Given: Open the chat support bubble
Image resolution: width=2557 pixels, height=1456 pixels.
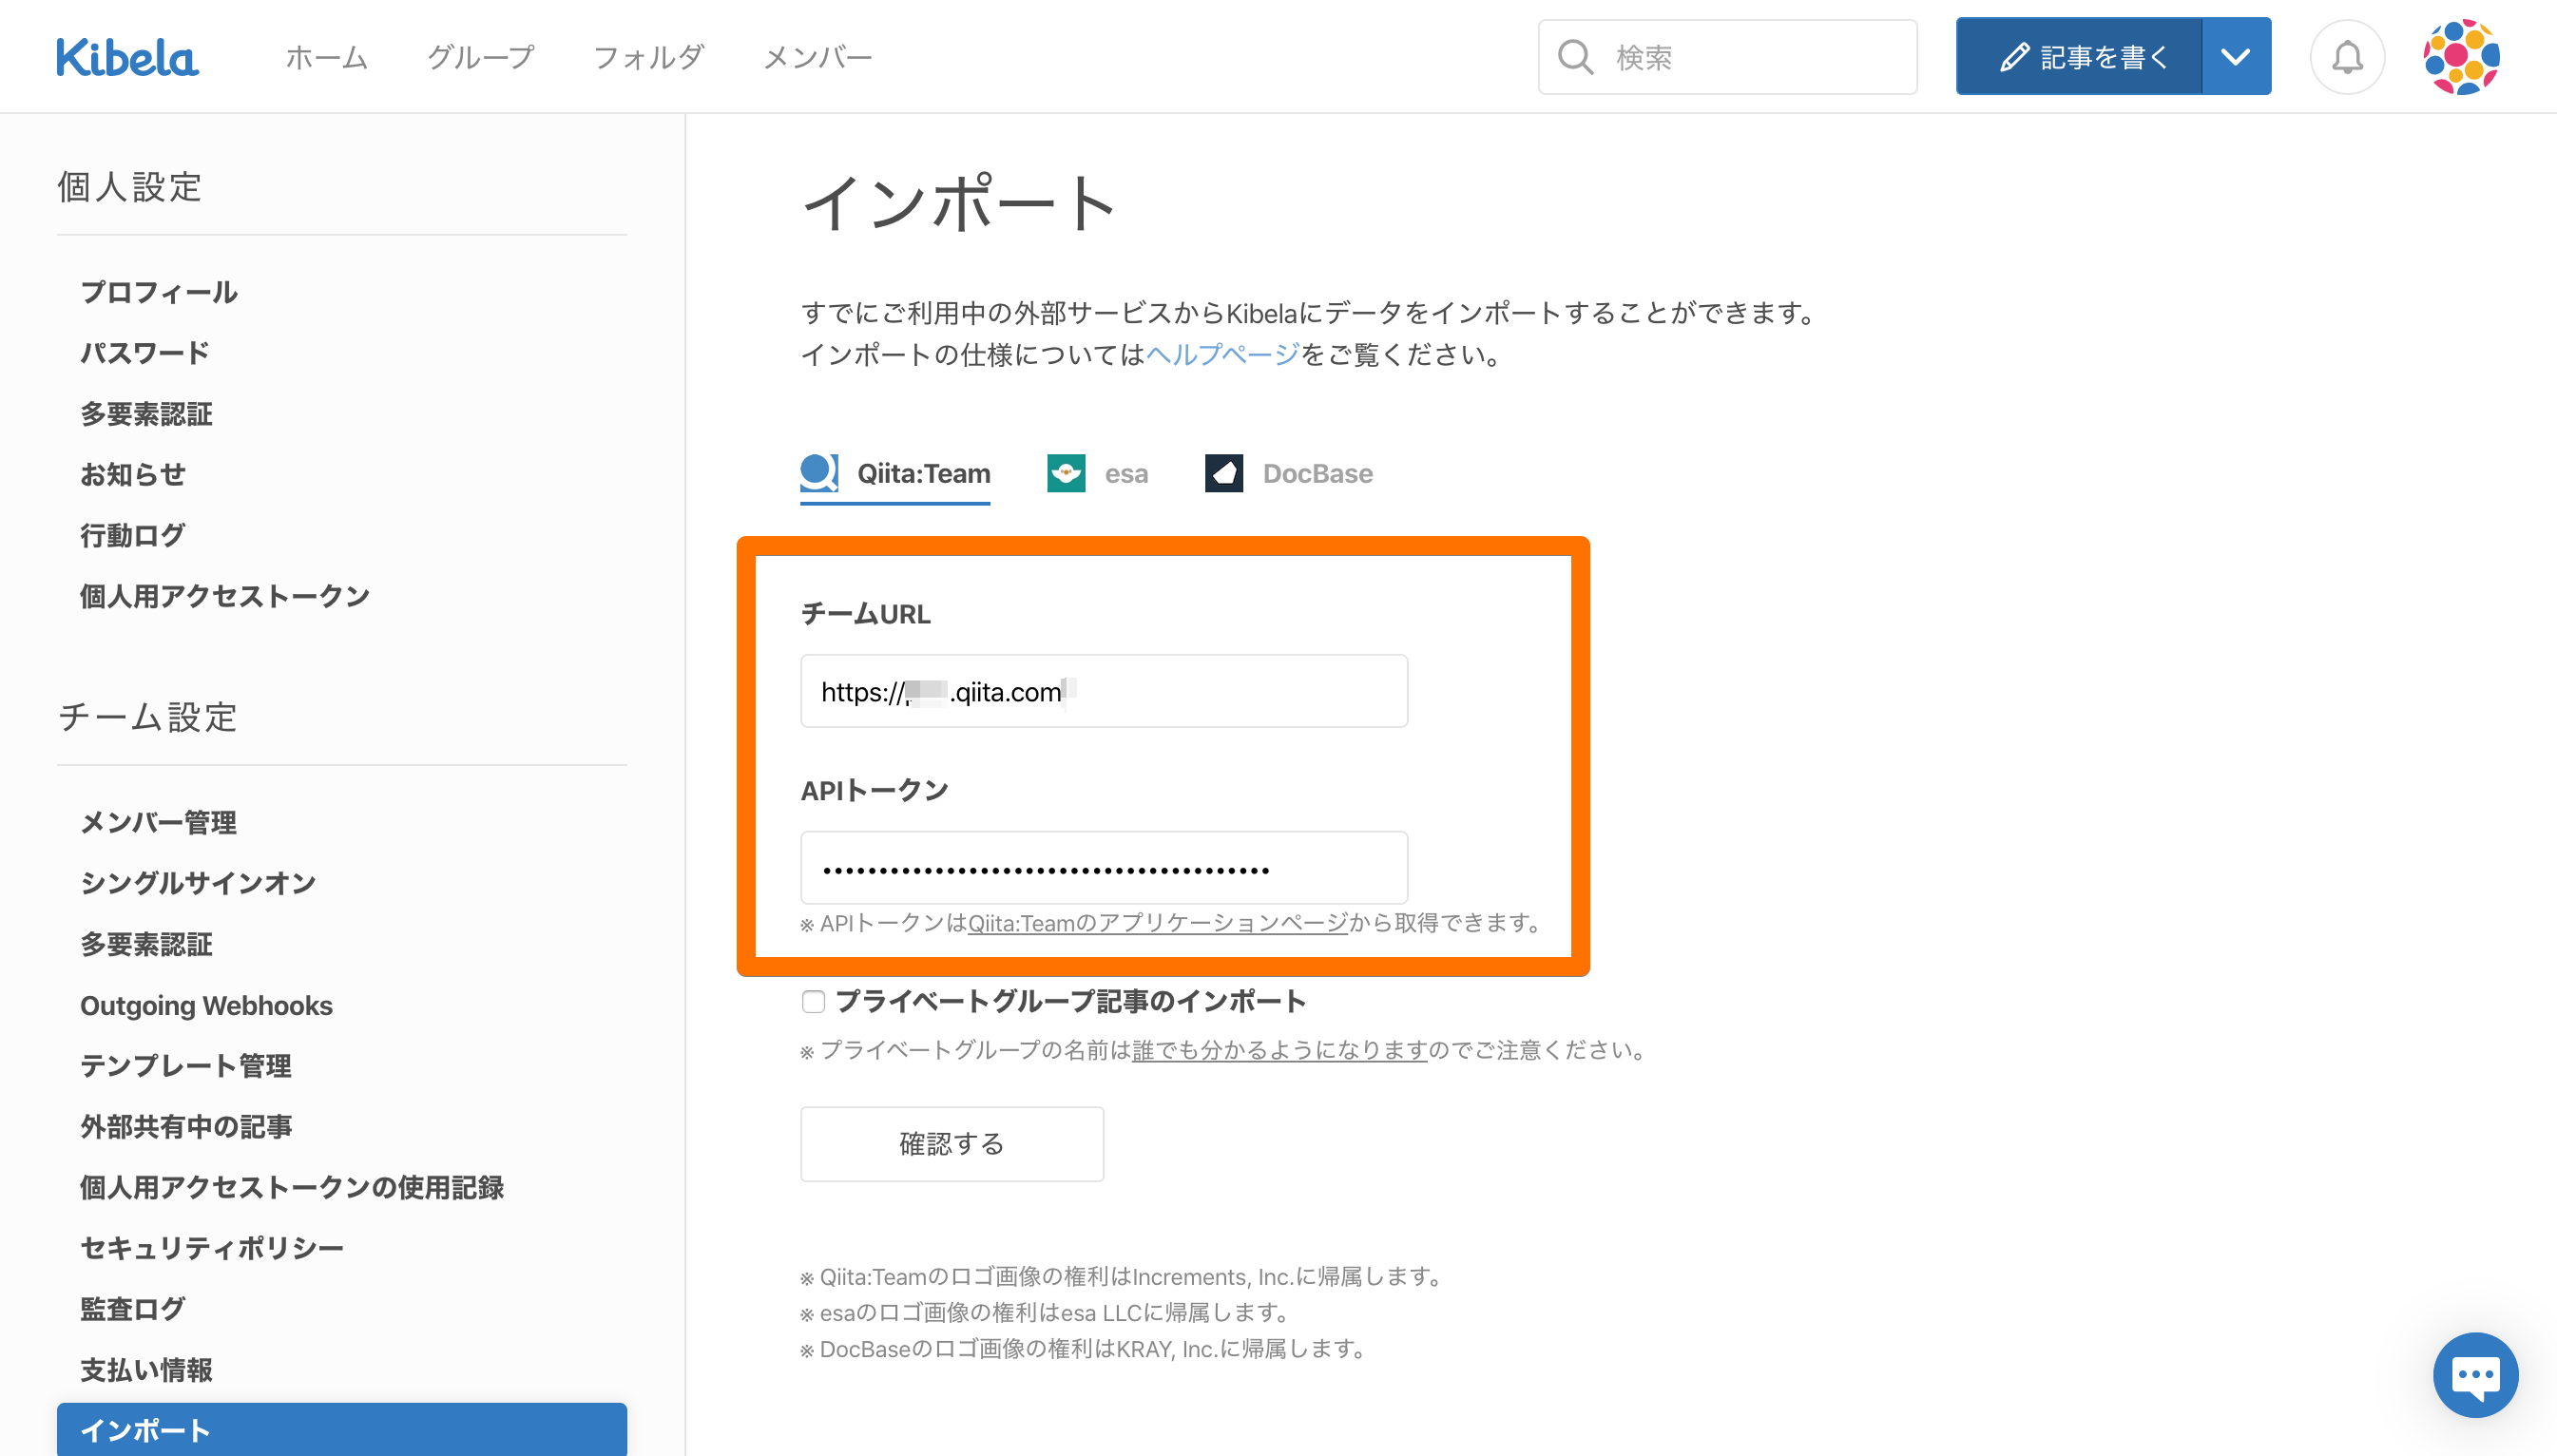Looking at the screenshot, I should (x=2475, y=1374).
